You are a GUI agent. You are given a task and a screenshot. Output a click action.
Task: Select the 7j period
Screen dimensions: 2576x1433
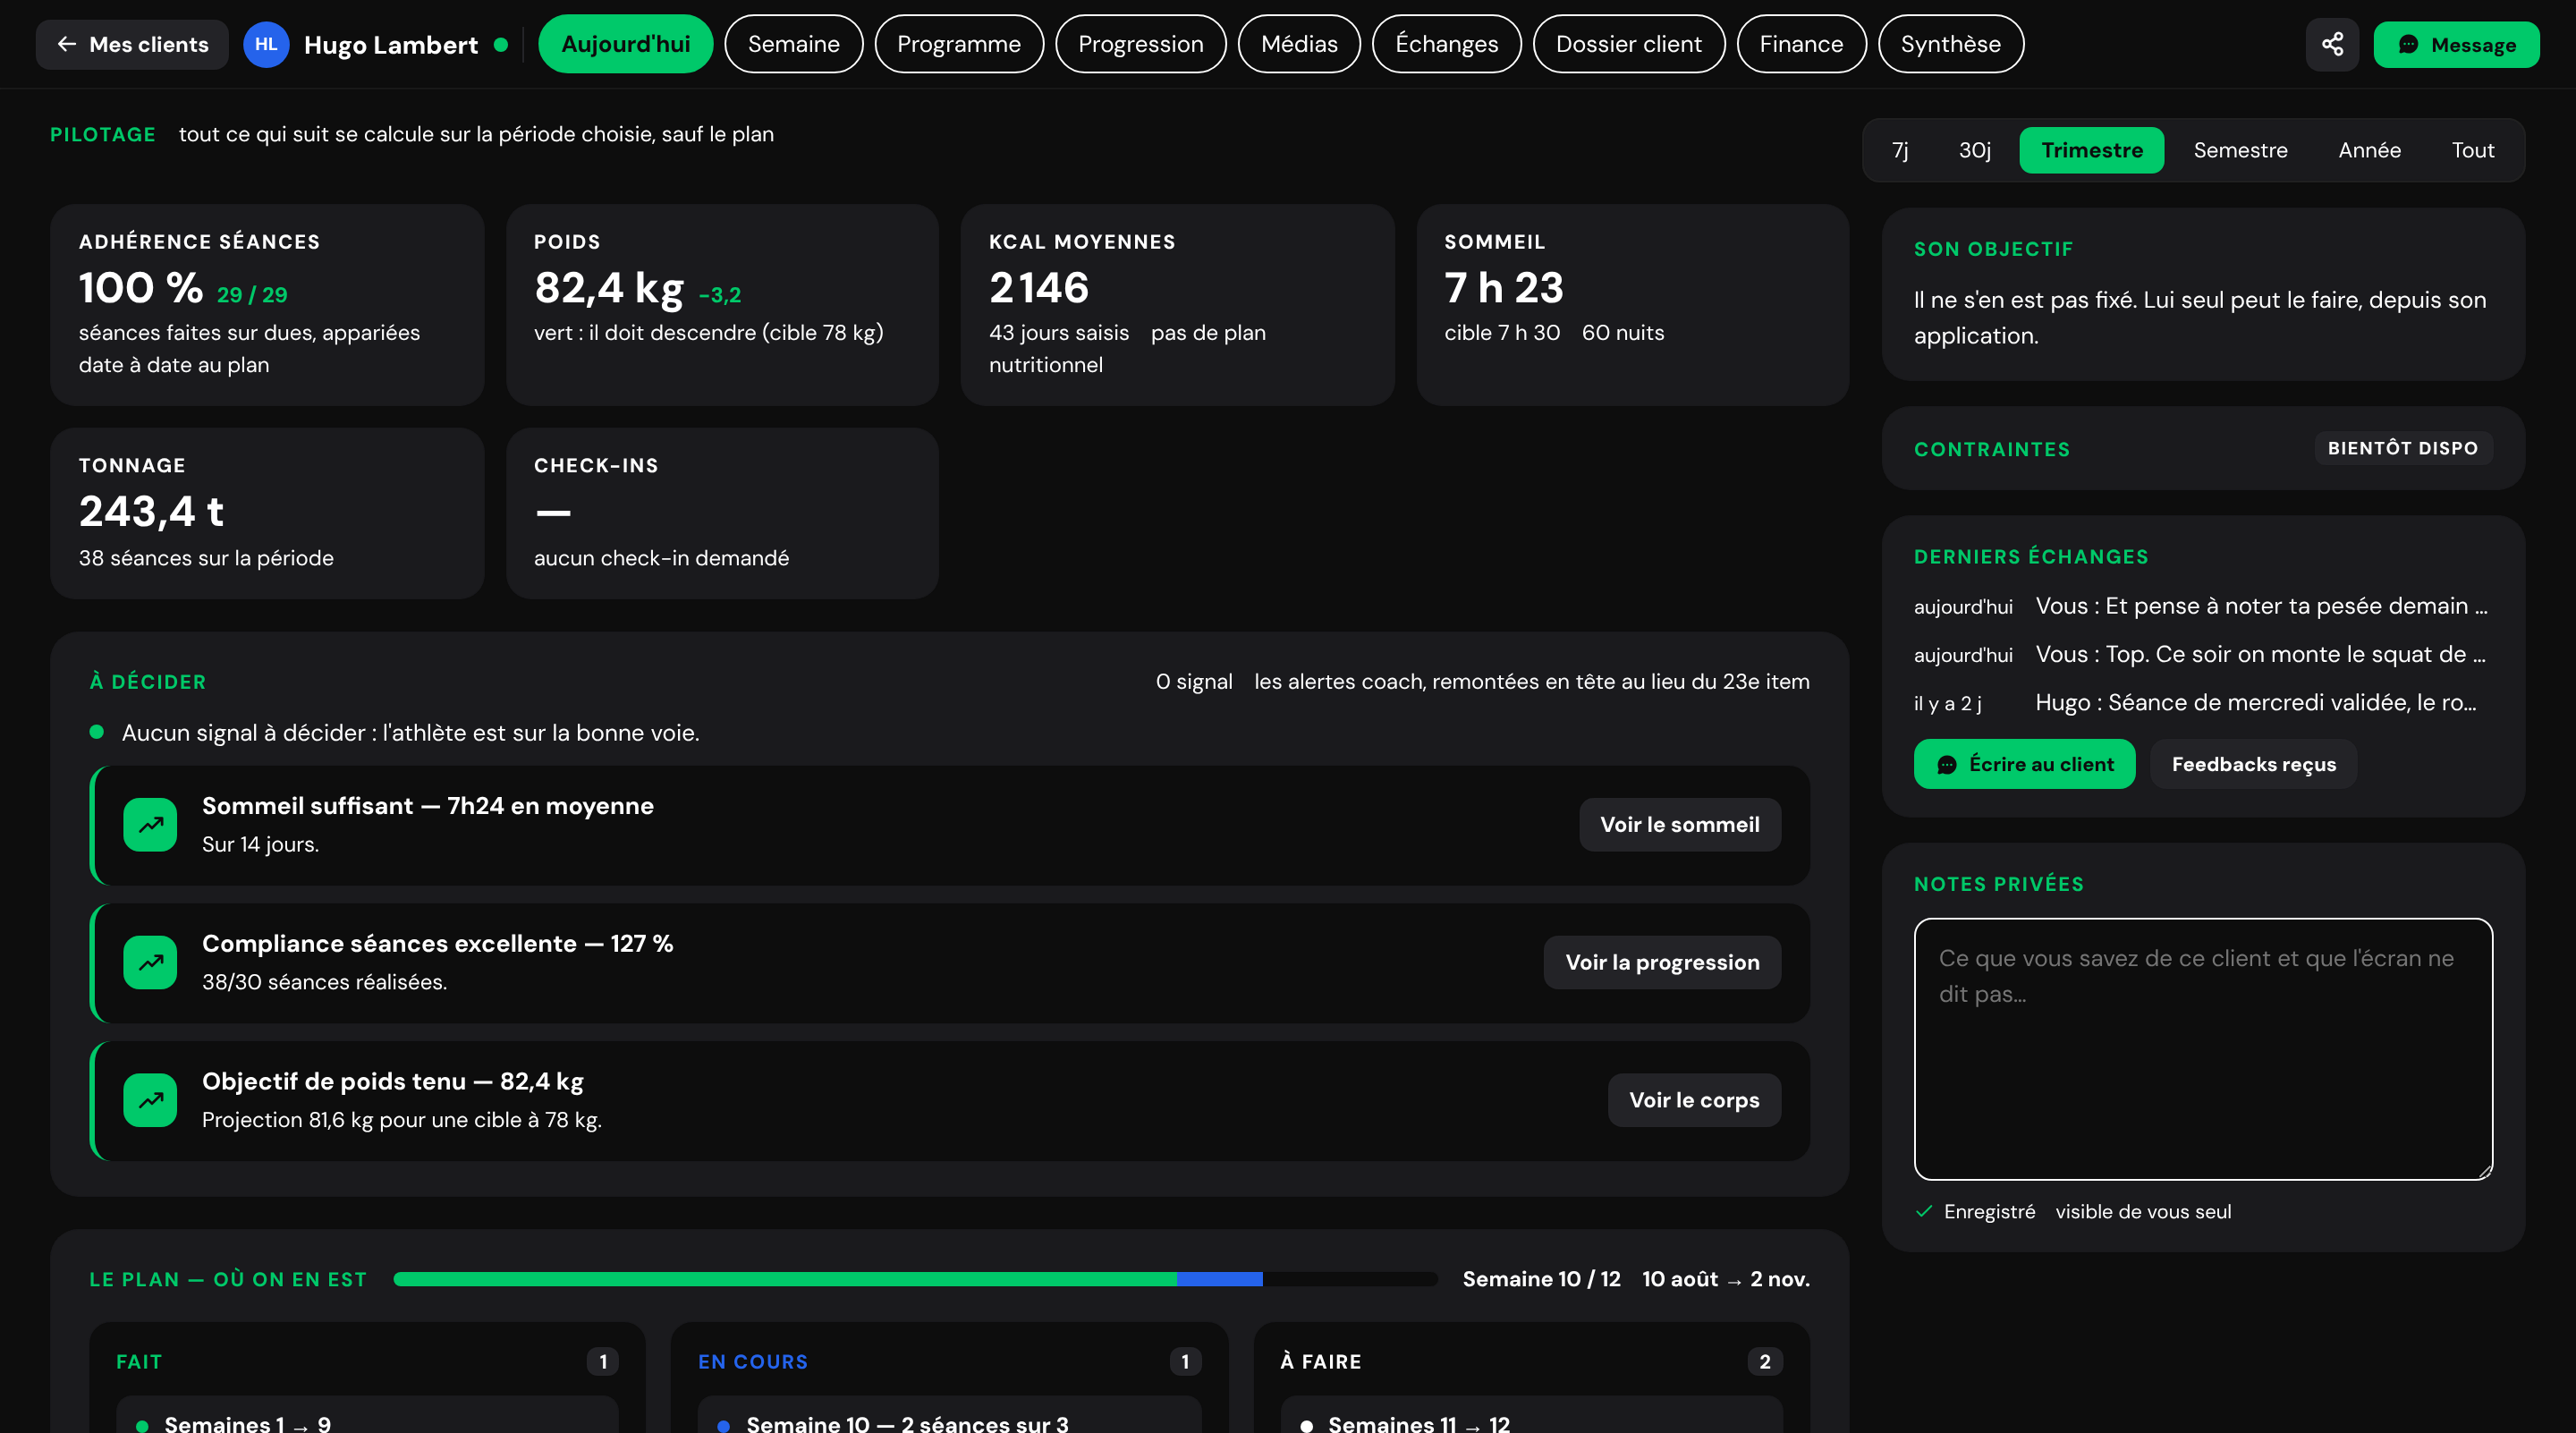1900,150
